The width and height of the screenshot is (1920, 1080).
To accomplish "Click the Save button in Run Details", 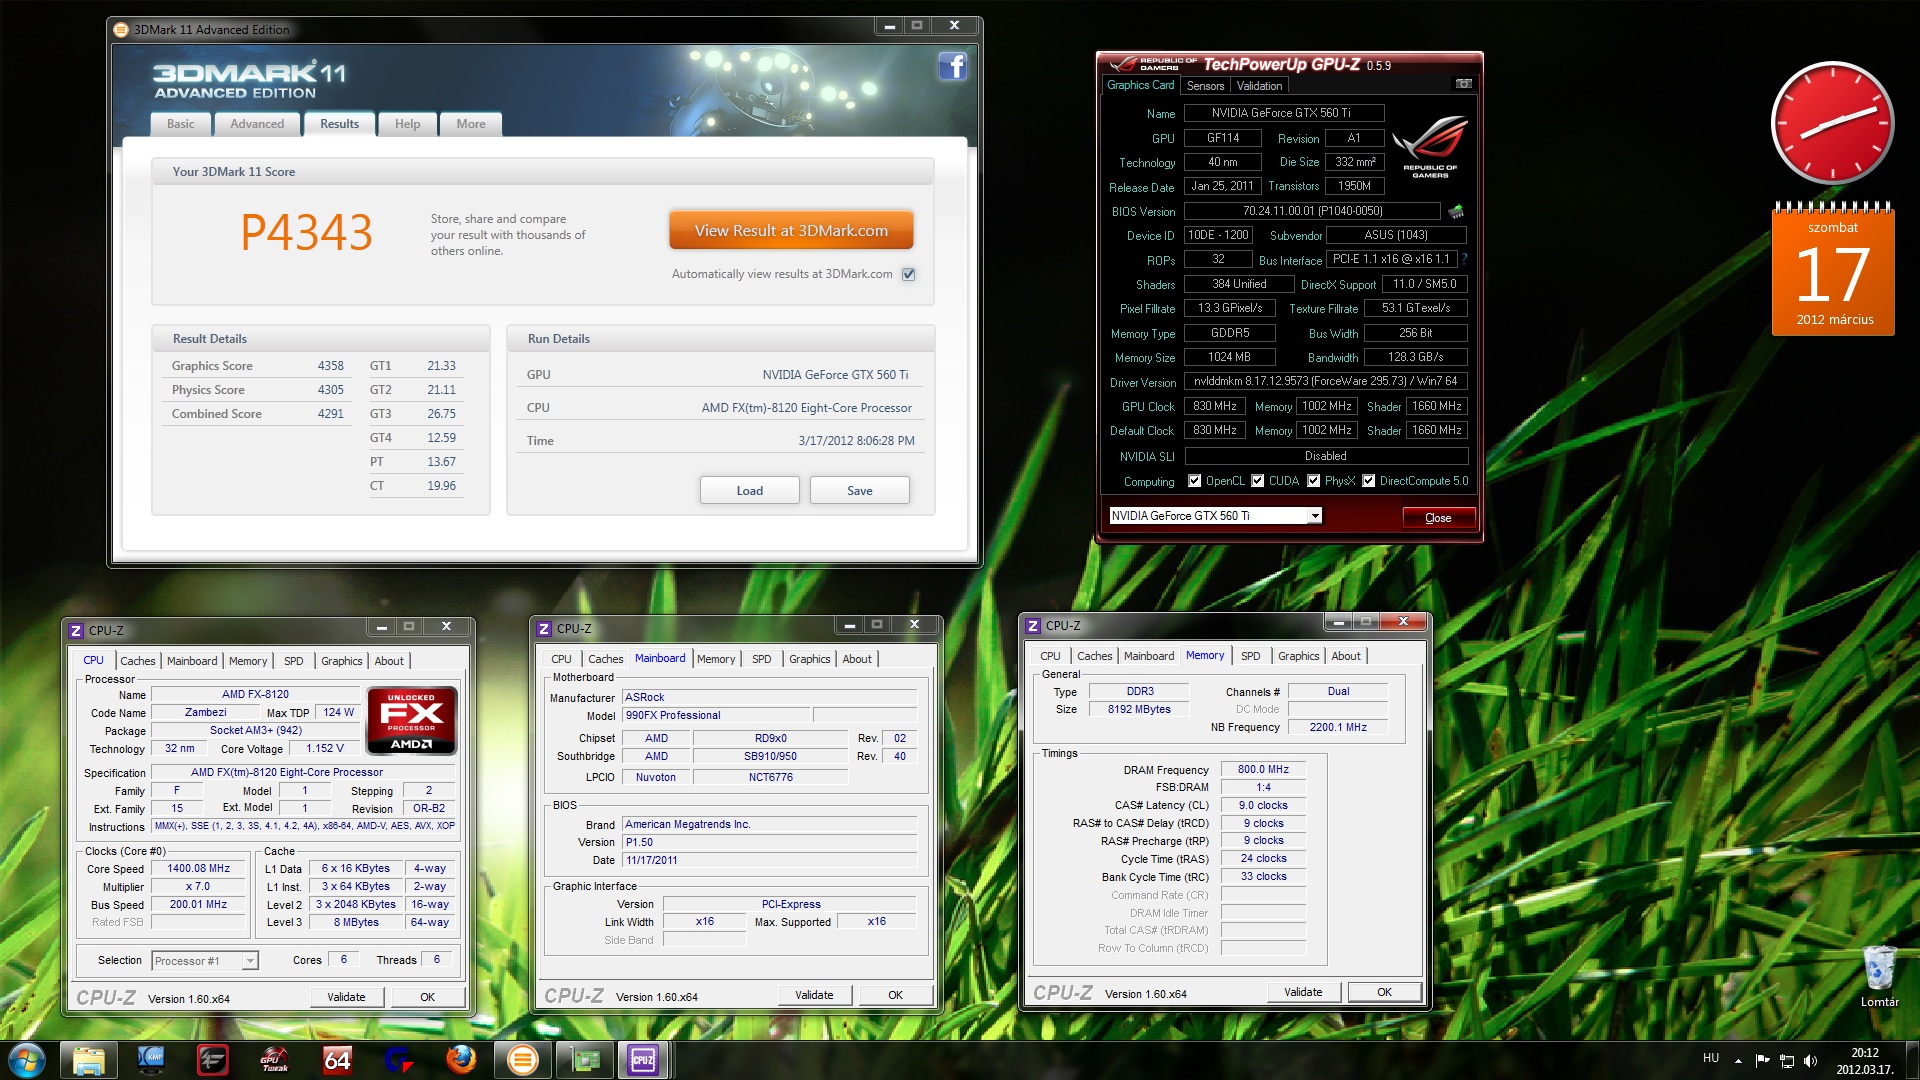I will pos(859,491).
